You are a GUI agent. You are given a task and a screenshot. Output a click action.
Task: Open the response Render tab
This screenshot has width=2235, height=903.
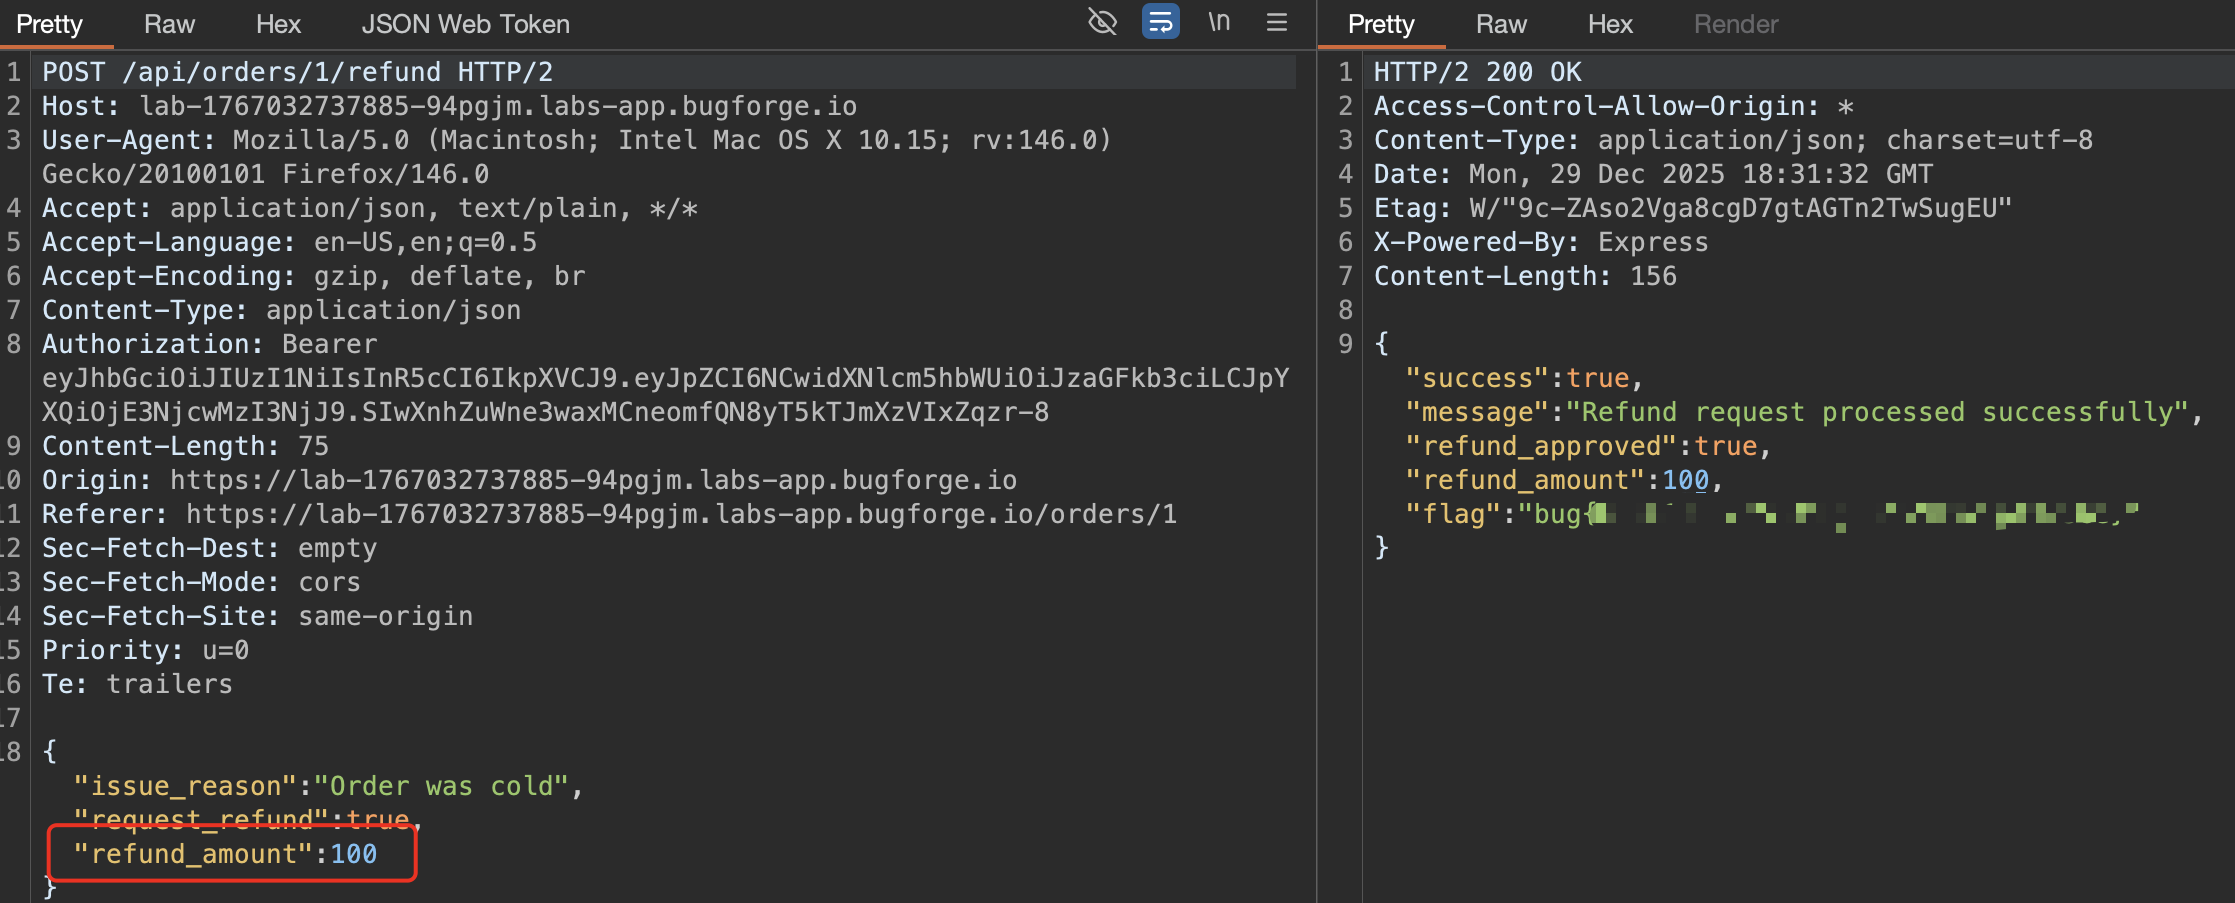tap(1736, 24)
